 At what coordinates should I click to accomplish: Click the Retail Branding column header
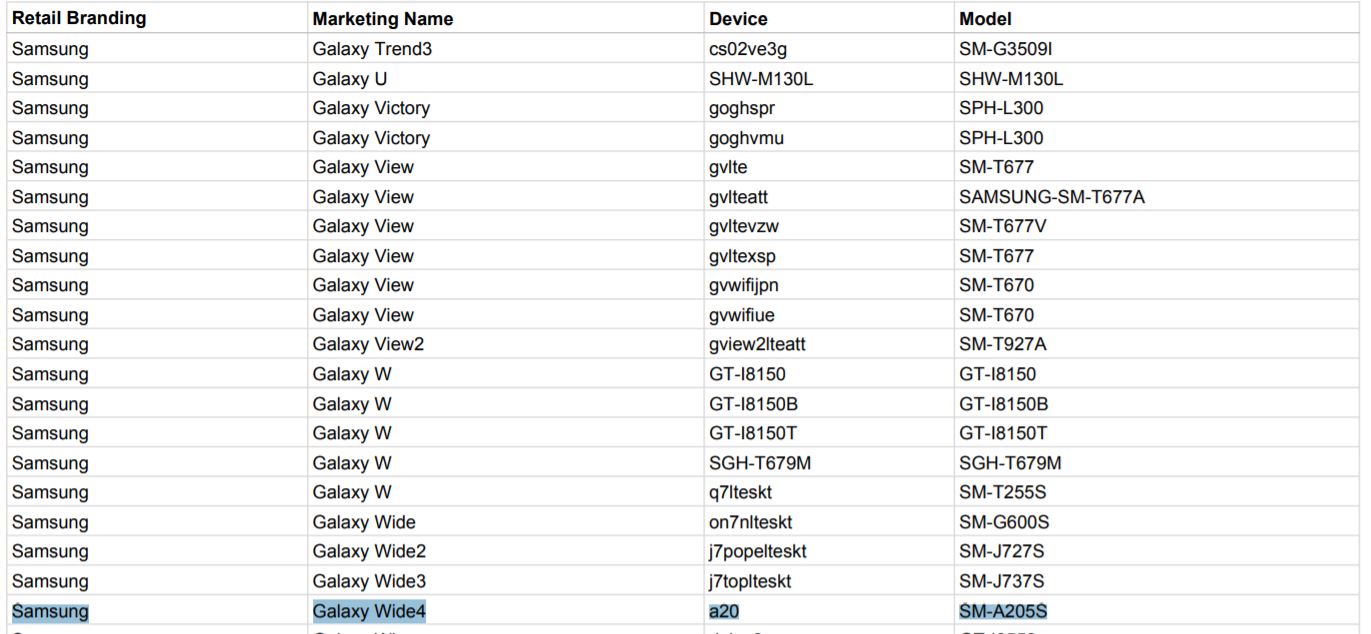click(x=79, y=19)
